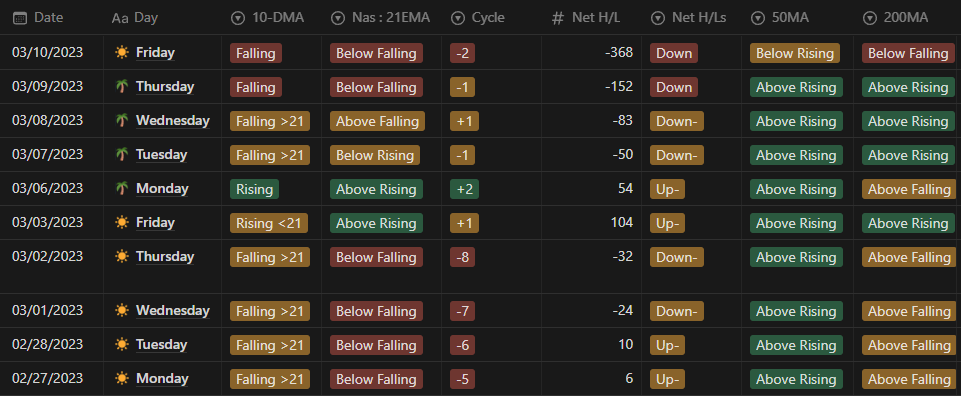Click the number hash icon beside Net H/L header
The width and height of the screenshot is (961, 396).
coord(557,18)
